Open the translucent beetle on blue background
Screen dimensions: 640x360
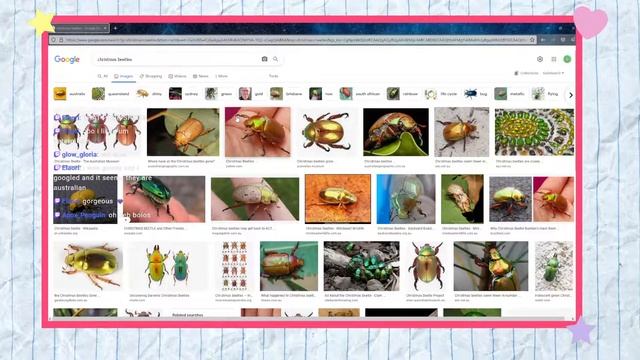click(x=406, y=199)
